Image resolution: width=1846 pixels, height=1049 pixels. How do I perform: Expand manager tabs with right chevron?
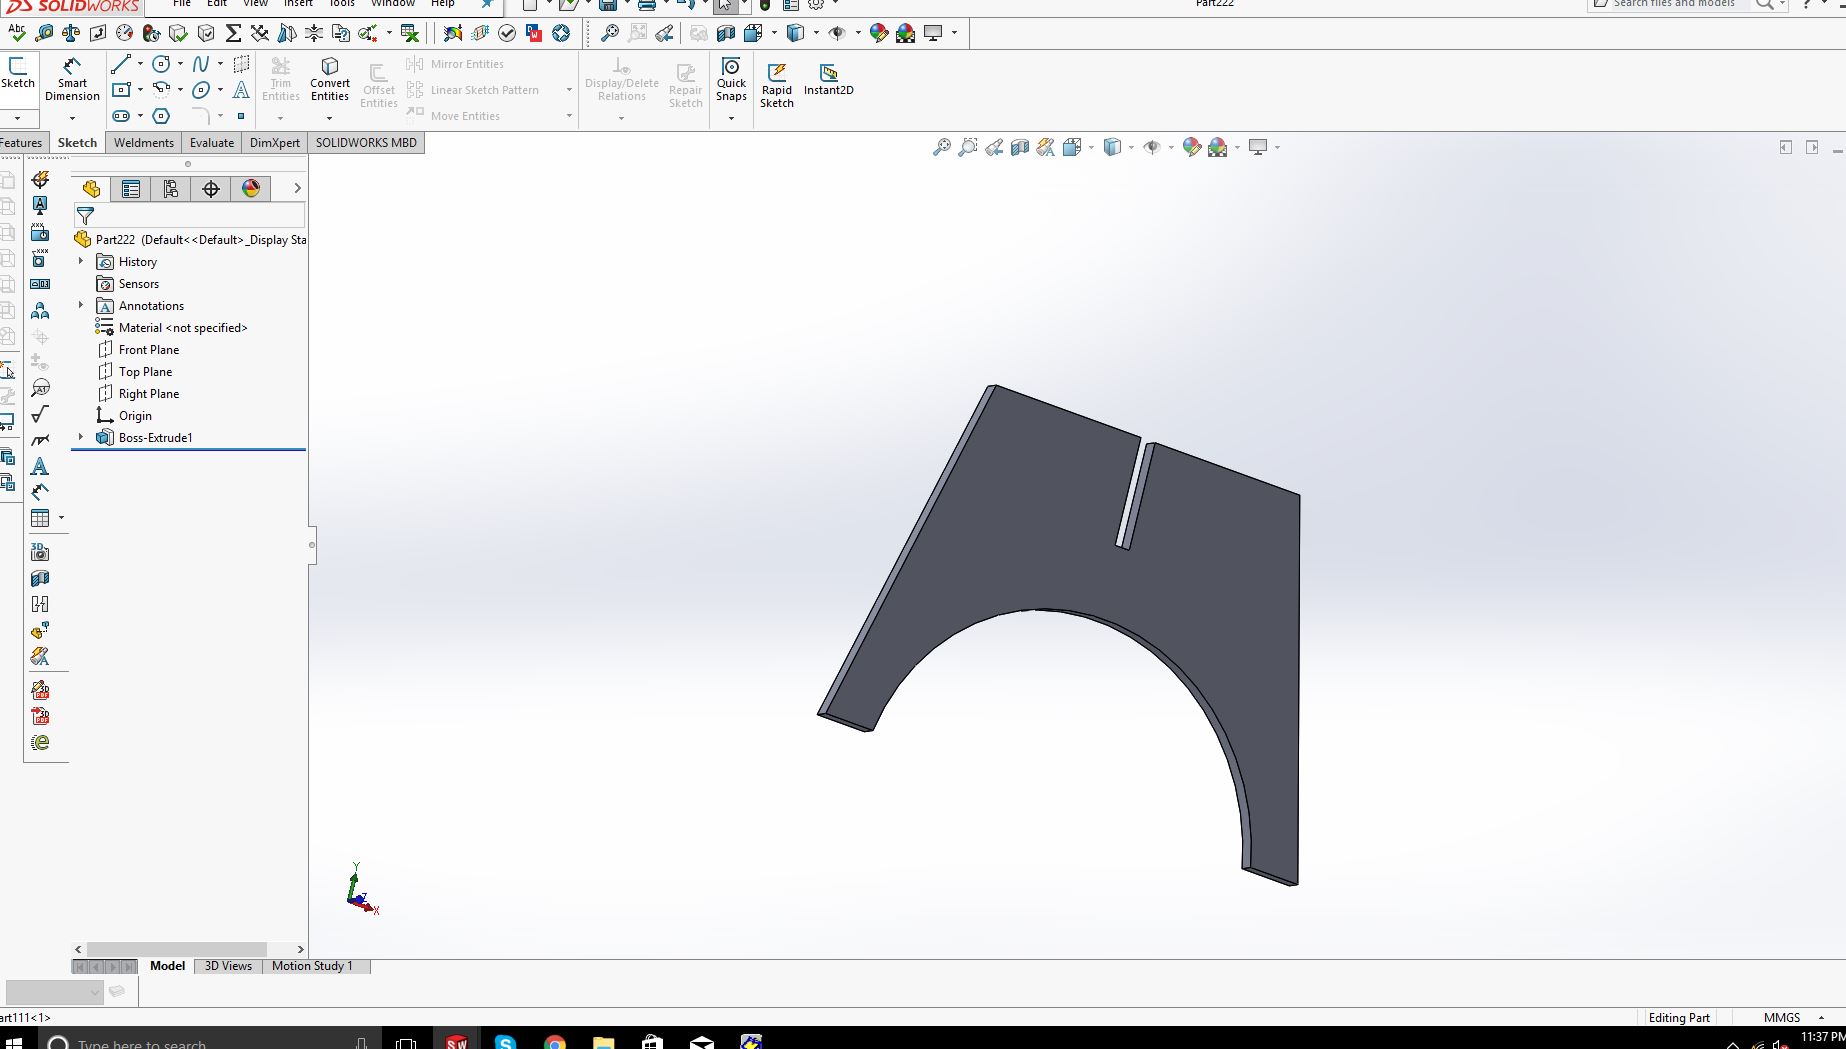pyautogui.click(x=297, y=188)
